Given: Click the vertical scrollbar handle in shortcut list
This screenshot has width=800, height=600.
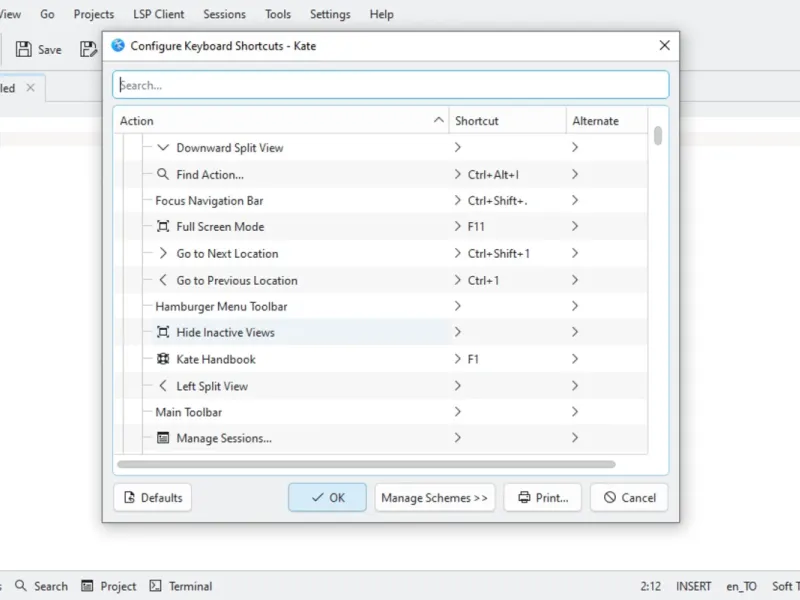Looking at the screenshot, I should coord(658,136).
